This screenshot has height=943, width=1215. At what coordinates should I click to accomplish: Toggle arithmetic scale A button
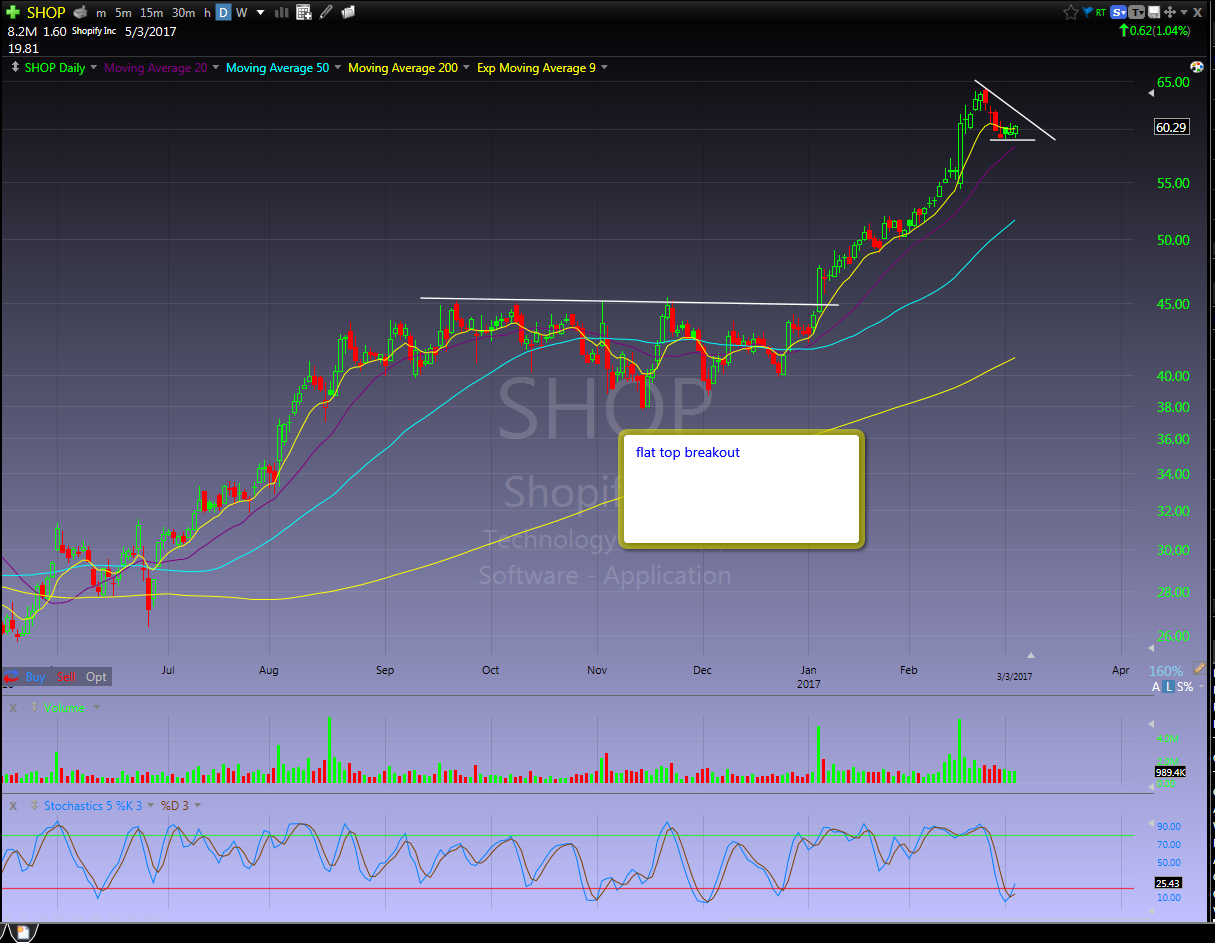point(1156,687)
